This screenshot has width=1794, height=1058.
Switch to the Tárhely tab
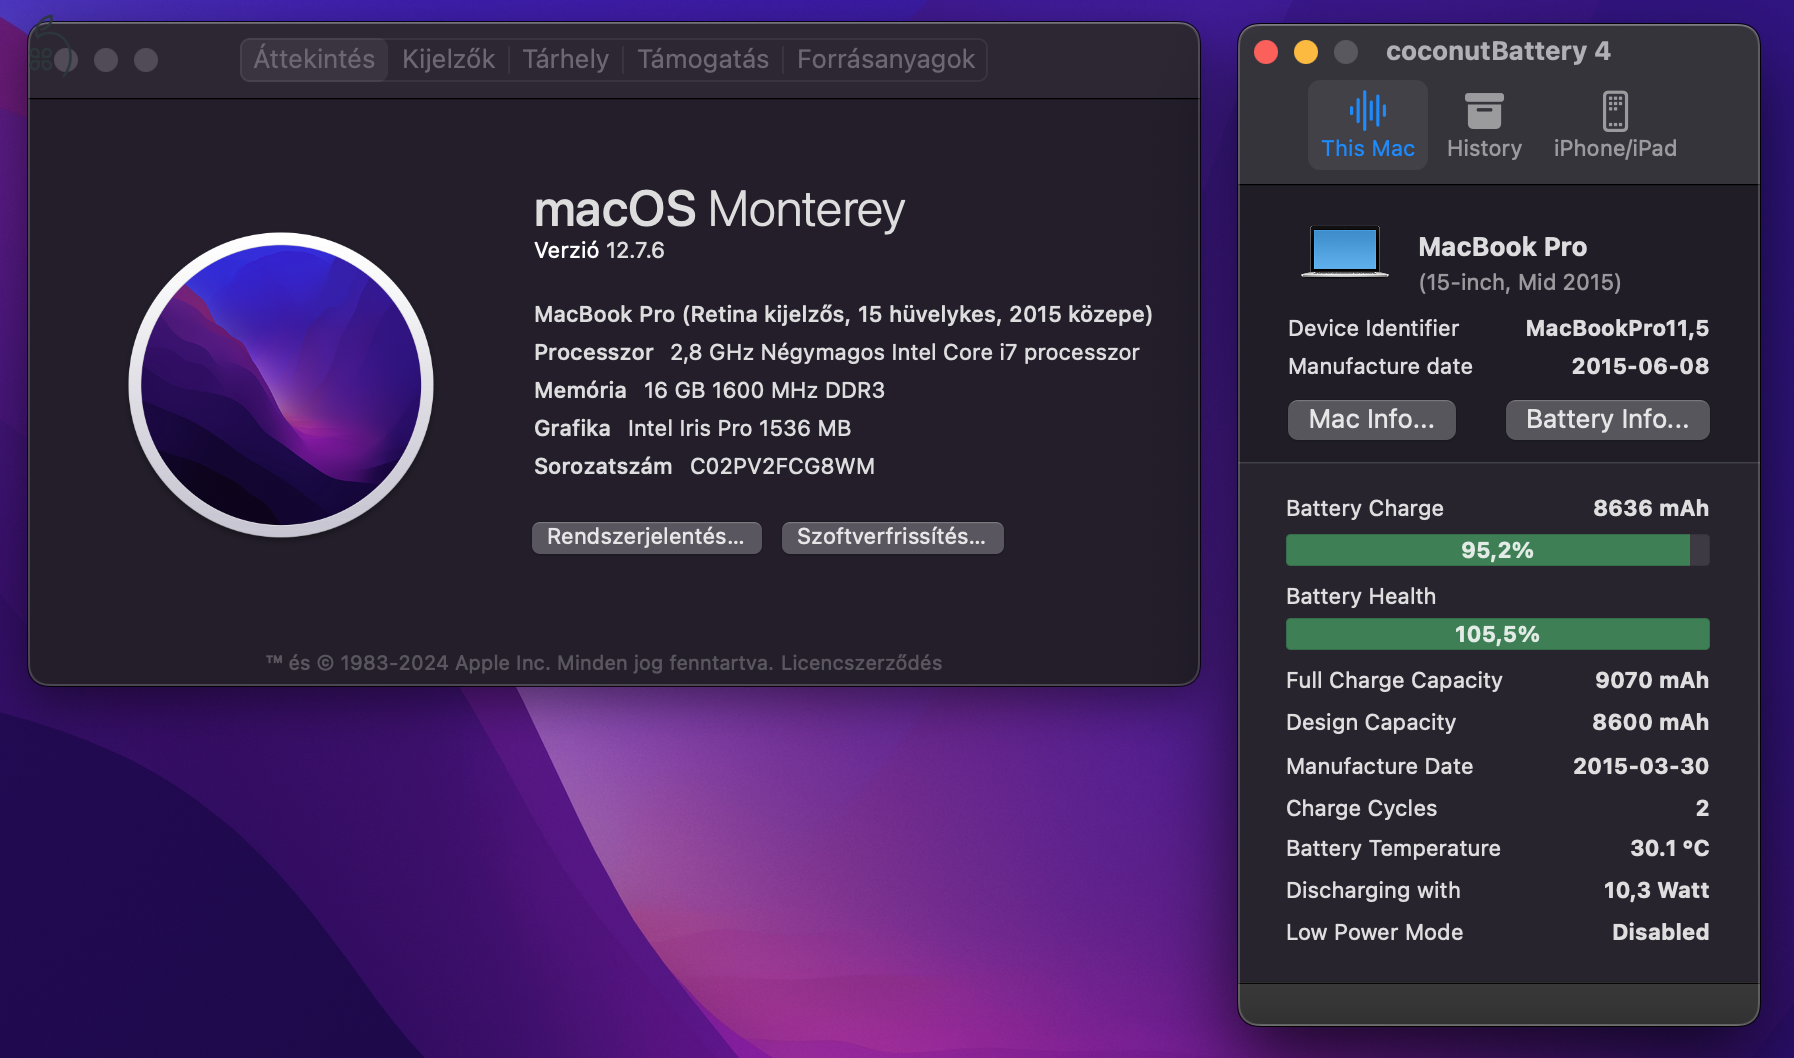pyautogui.click(x=566, y=59)
